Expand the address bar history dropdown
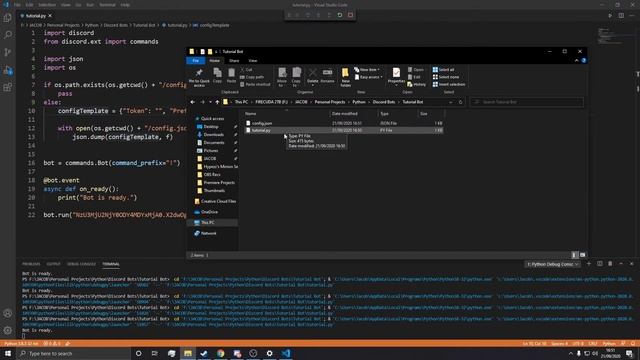Image resolution: width=640 pixels, height=360 pixels. pos(451,102)
